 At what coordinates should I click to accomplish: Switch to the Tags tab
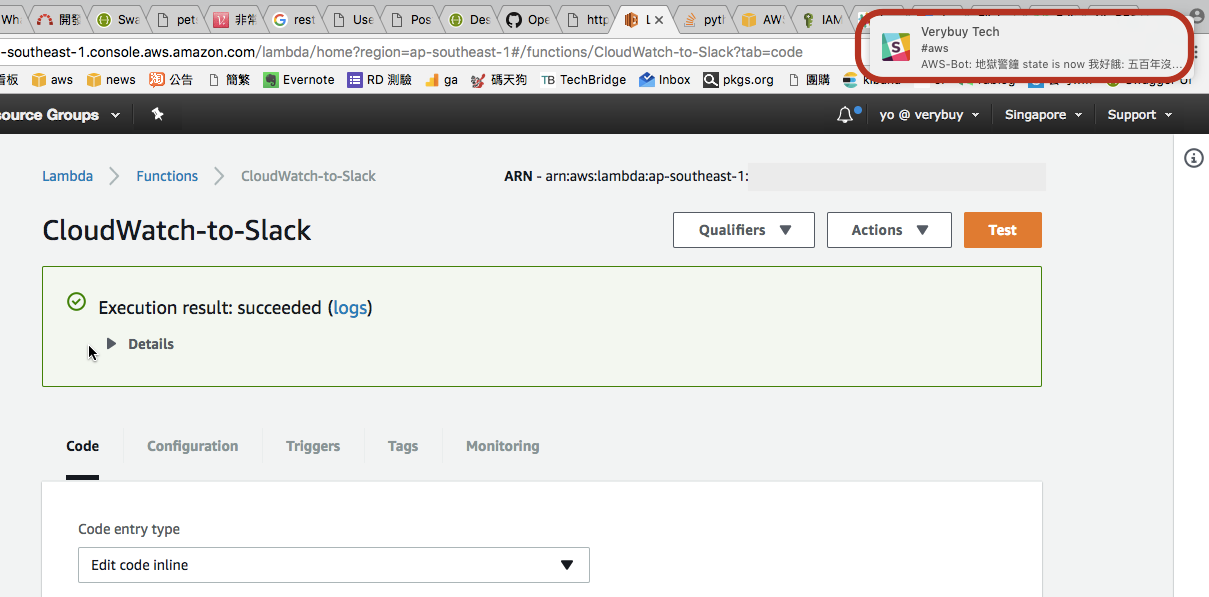click(403, 446)
